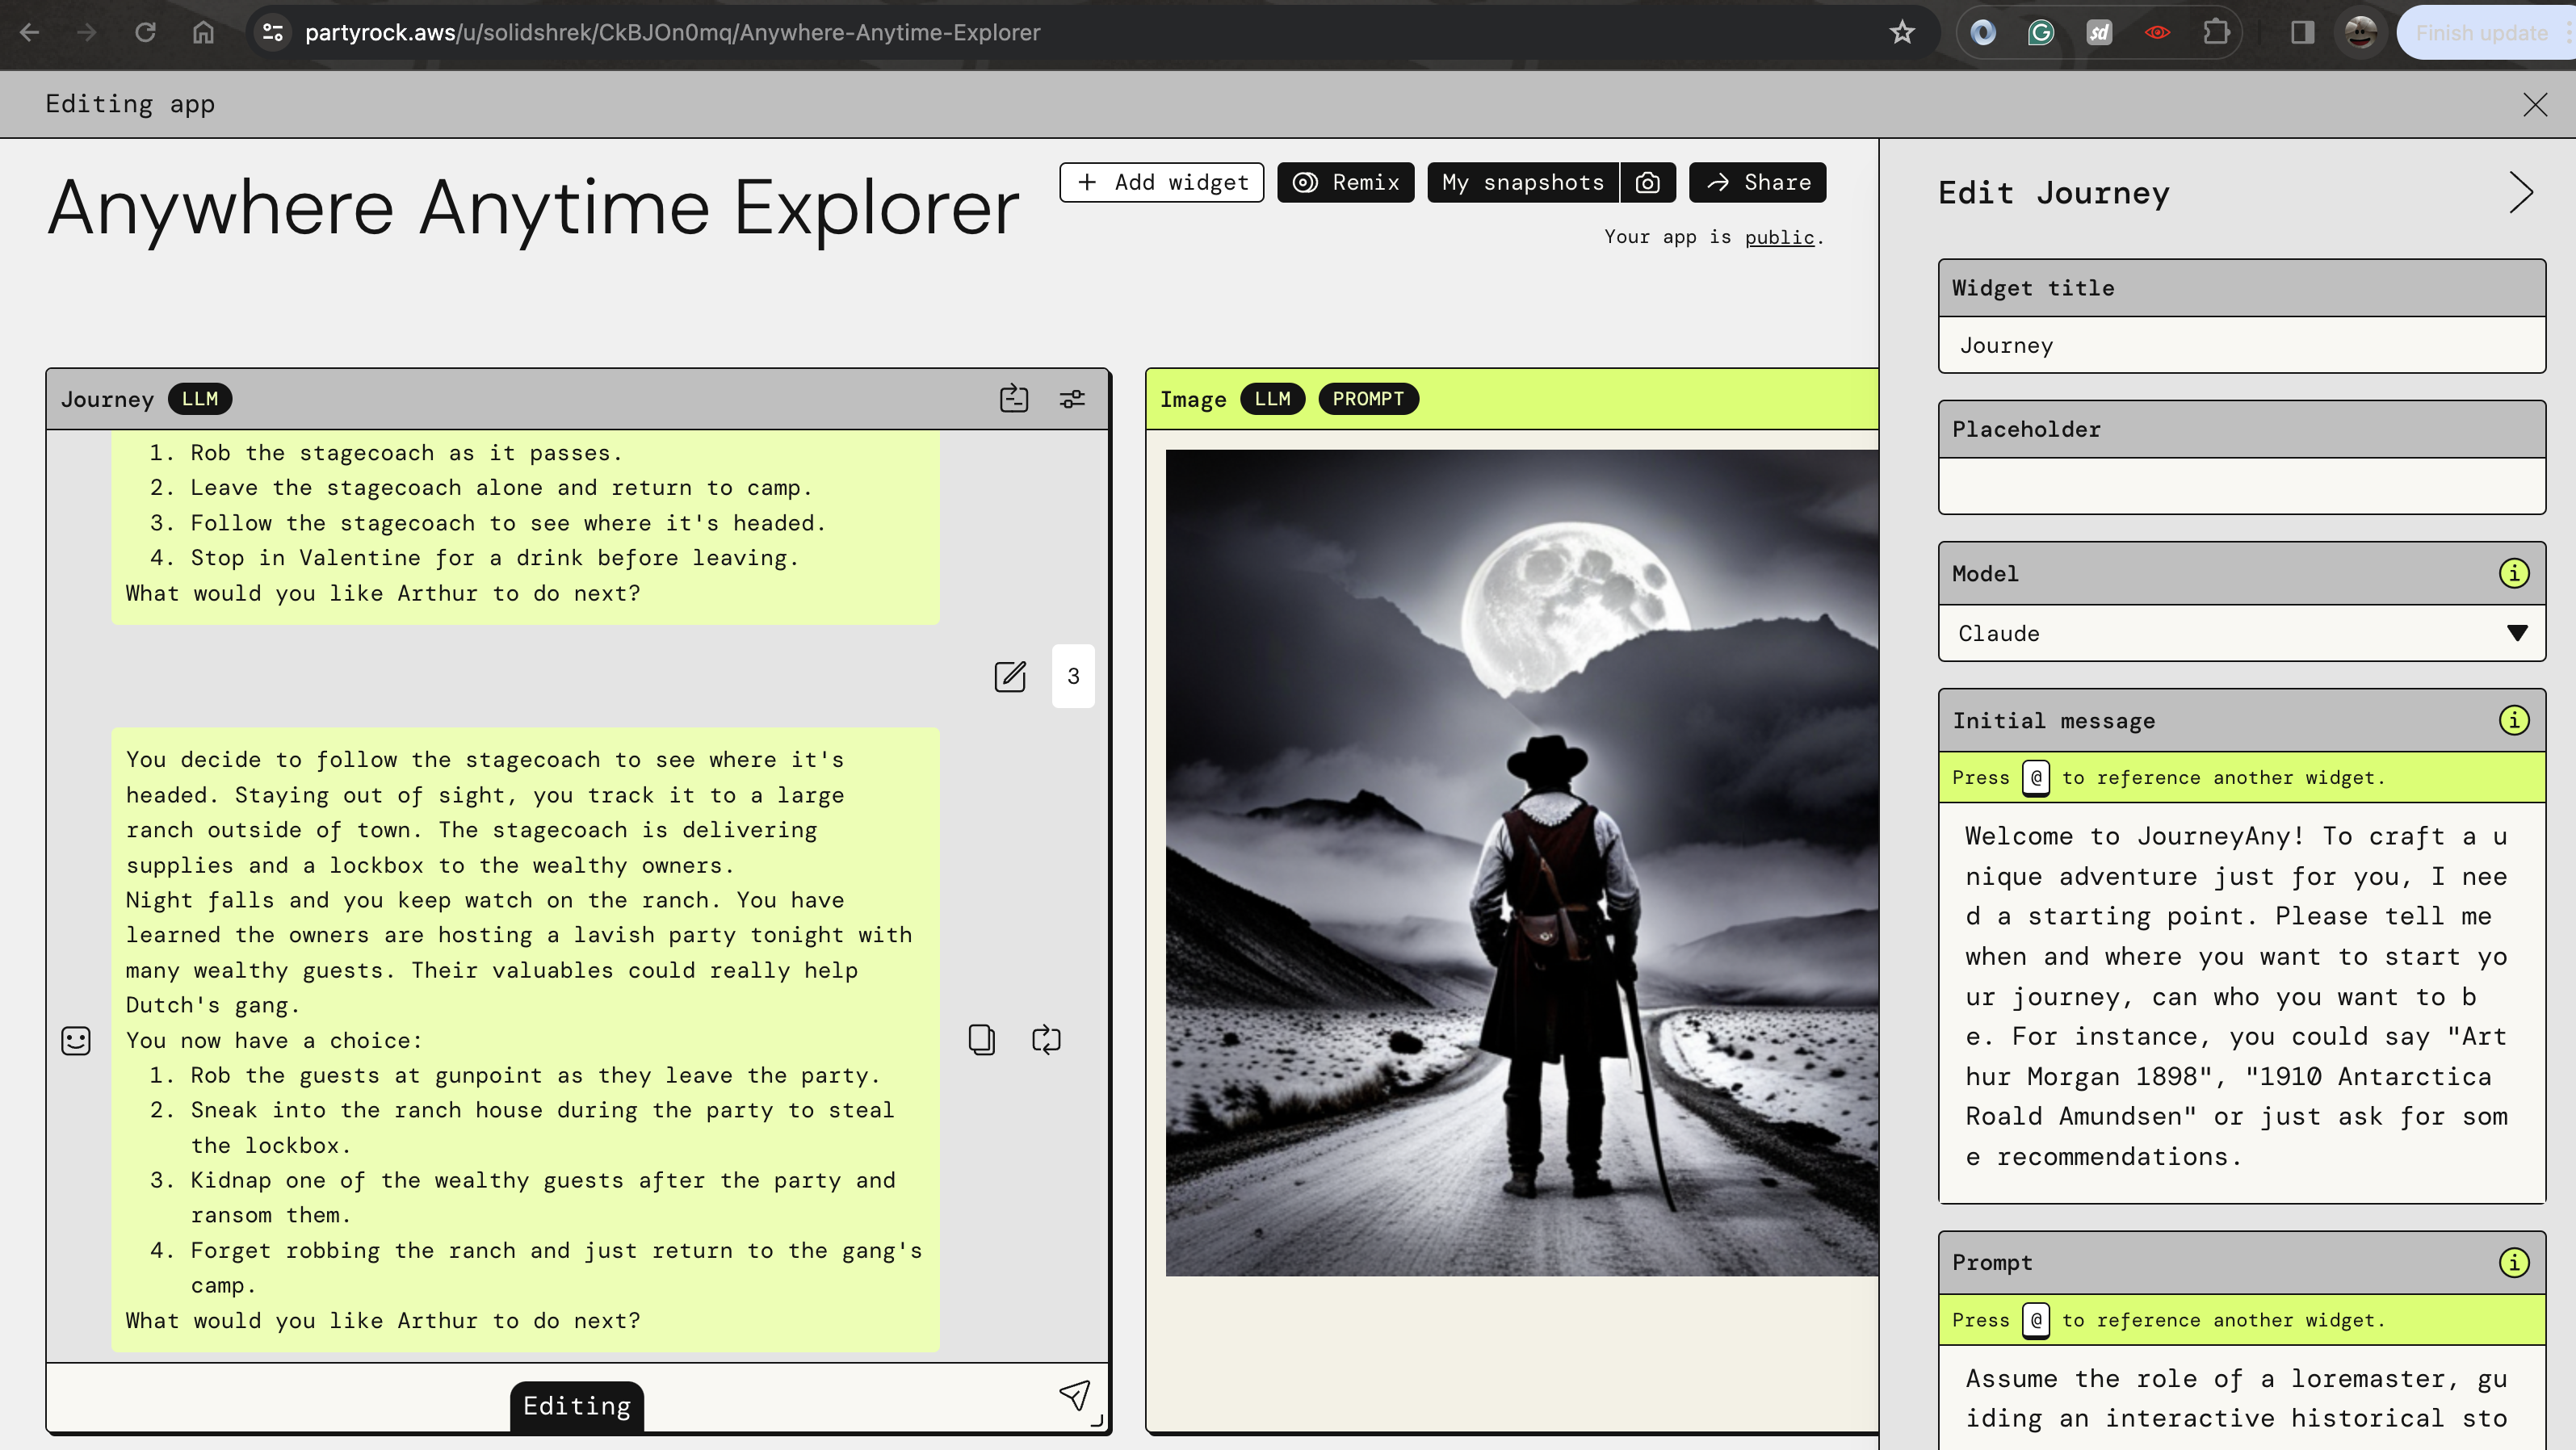Click the Journey widget export icon
Image resolution: width=2576 pixels, height=1450 pixels.
point(1013,399)
